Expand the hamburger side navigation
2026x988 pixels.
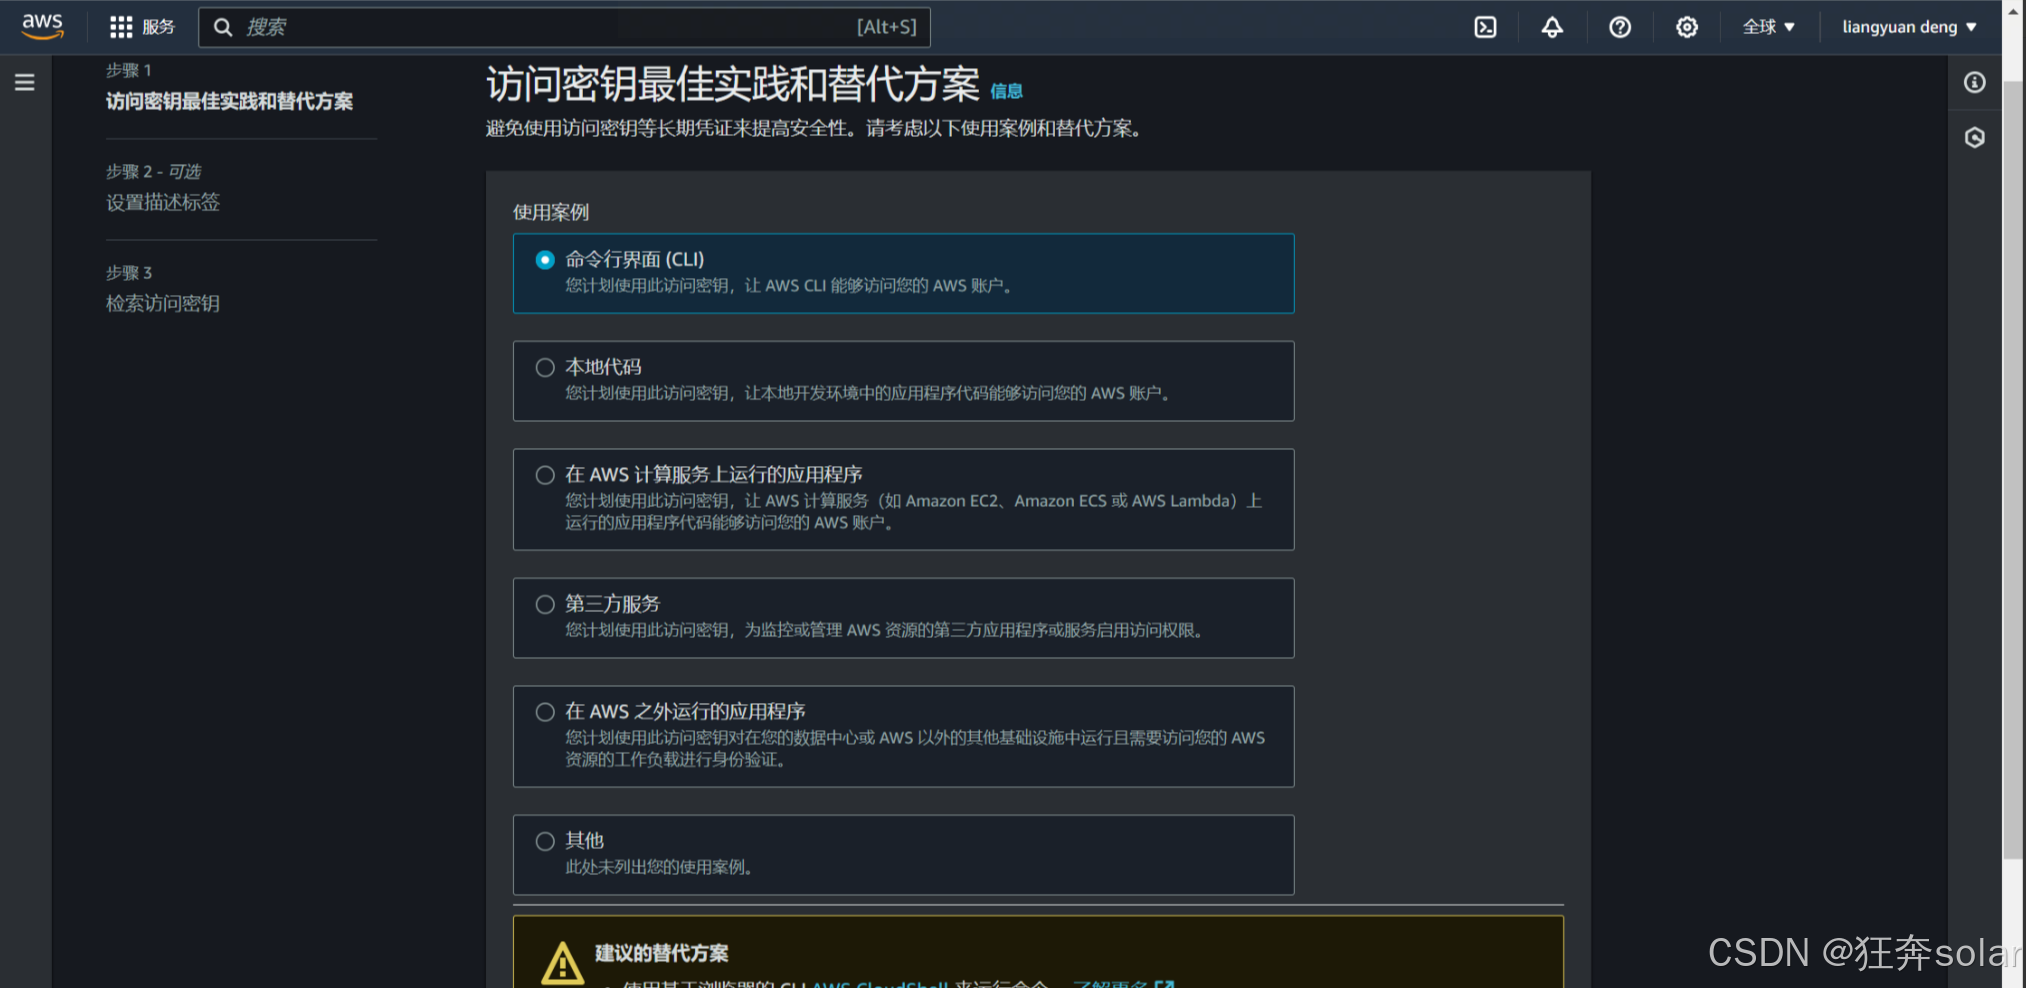coord(25,82)
